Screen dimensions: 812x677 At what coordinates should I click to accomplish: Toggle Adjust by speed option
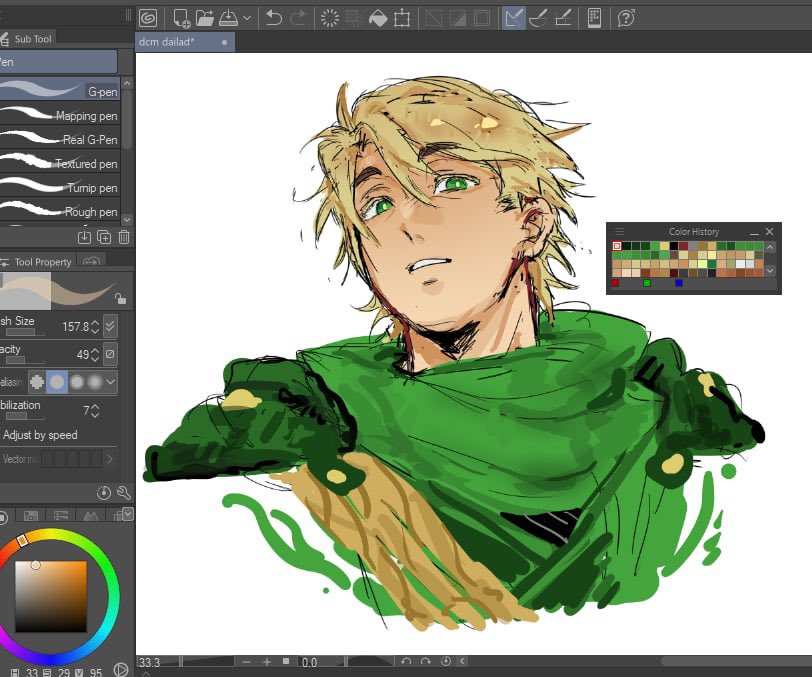point(40,435)
